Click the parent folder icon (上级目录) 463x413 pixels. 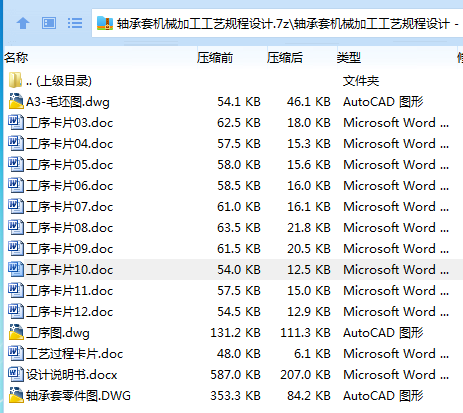[x=15, y=80]
